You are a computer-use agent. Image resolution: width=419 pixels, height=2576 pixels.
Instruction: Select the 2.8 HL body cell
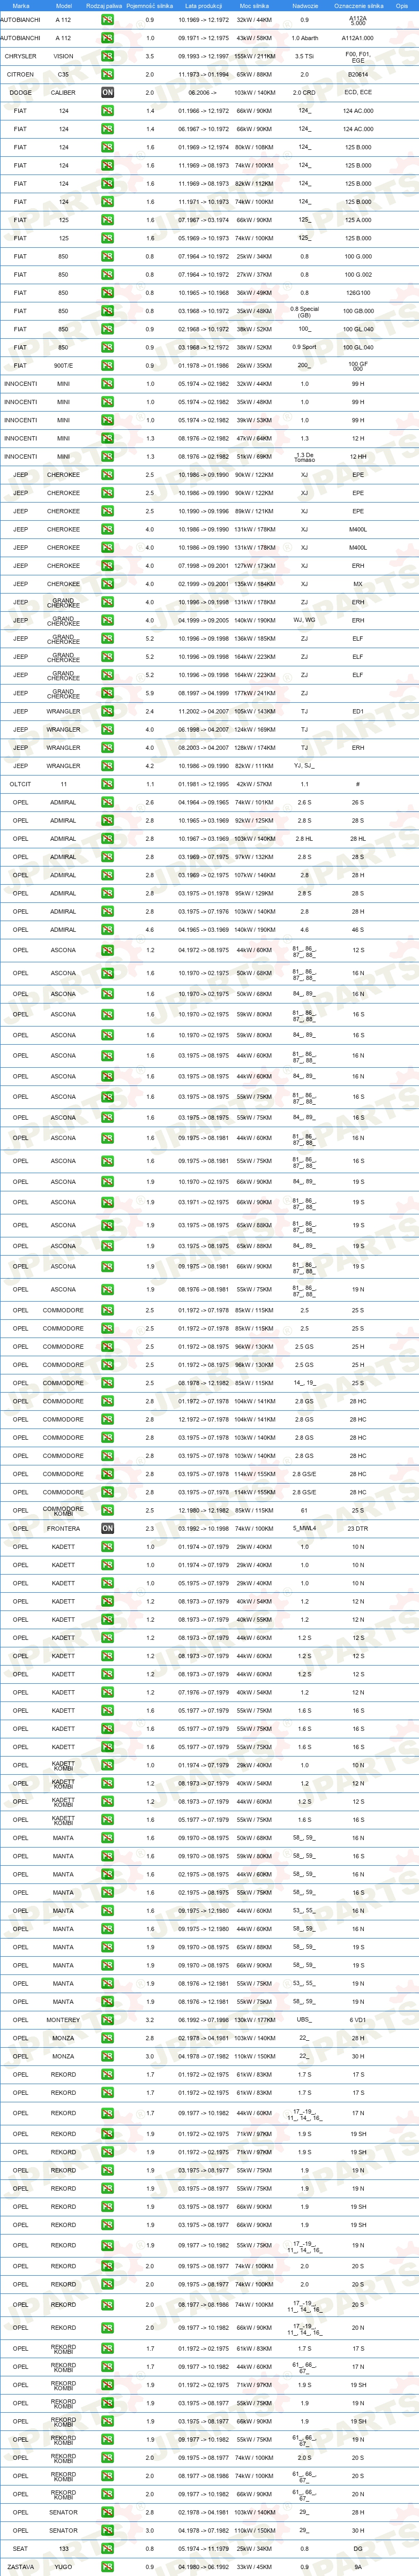coord(305,838)
